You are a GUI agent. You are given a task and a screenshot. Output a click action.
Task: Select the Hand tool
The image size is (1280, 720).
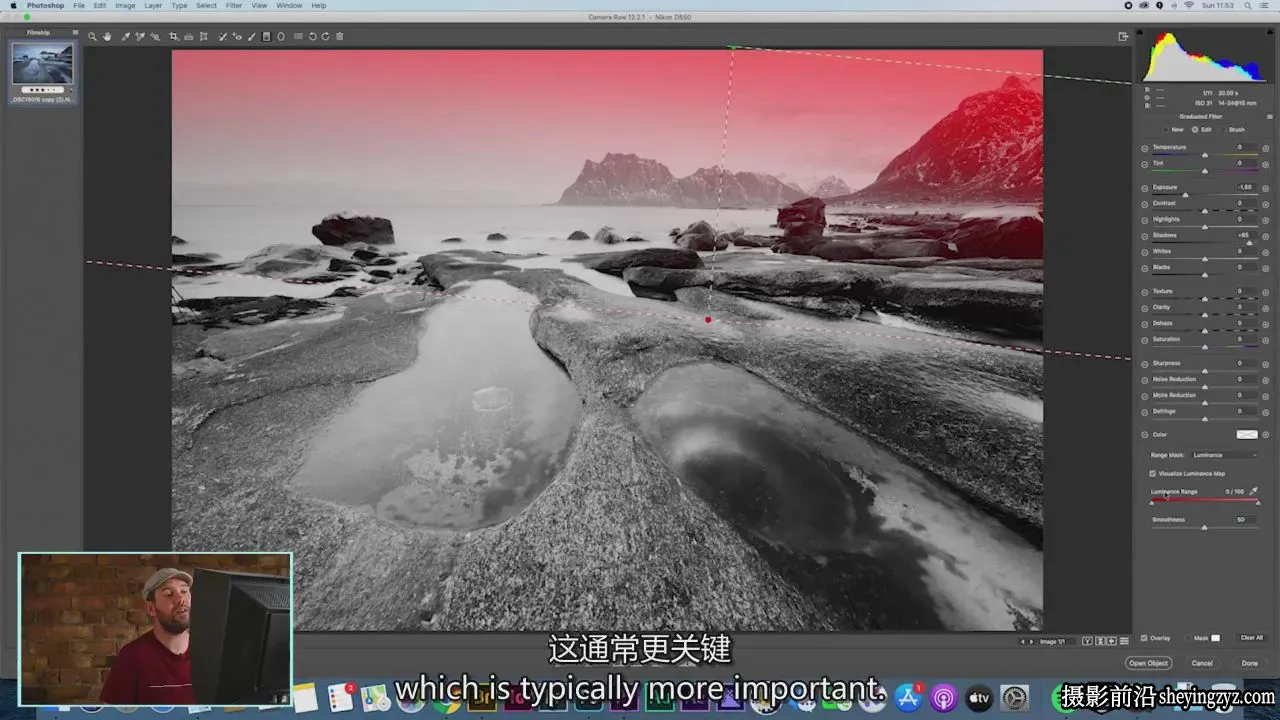pos(107,36)
